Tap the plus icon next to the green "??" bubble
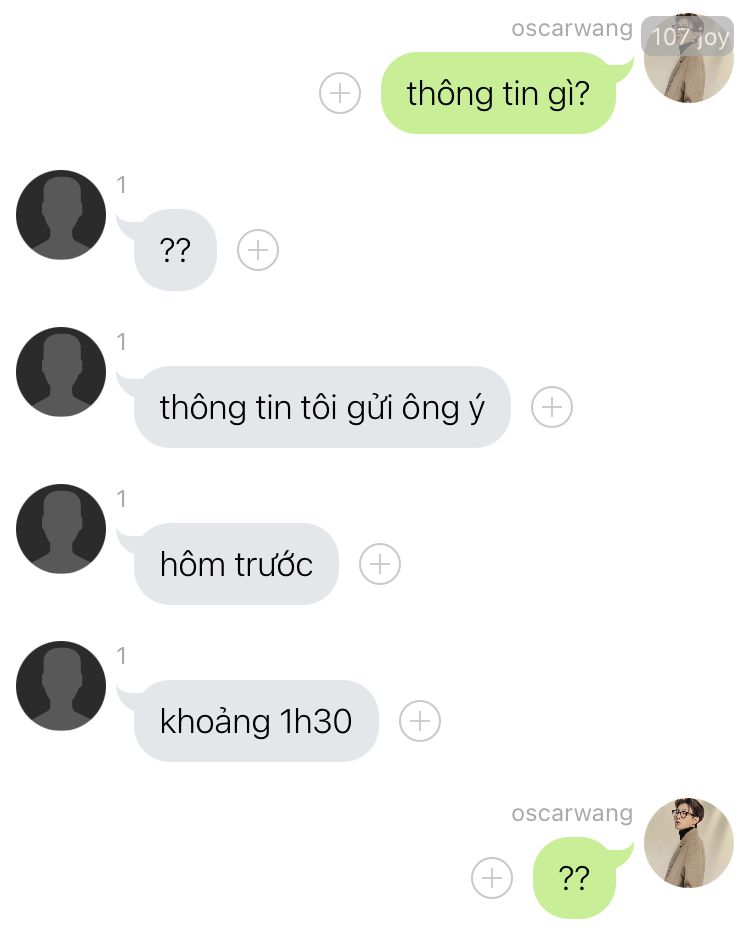750x942 pixels. pos(492,878)
